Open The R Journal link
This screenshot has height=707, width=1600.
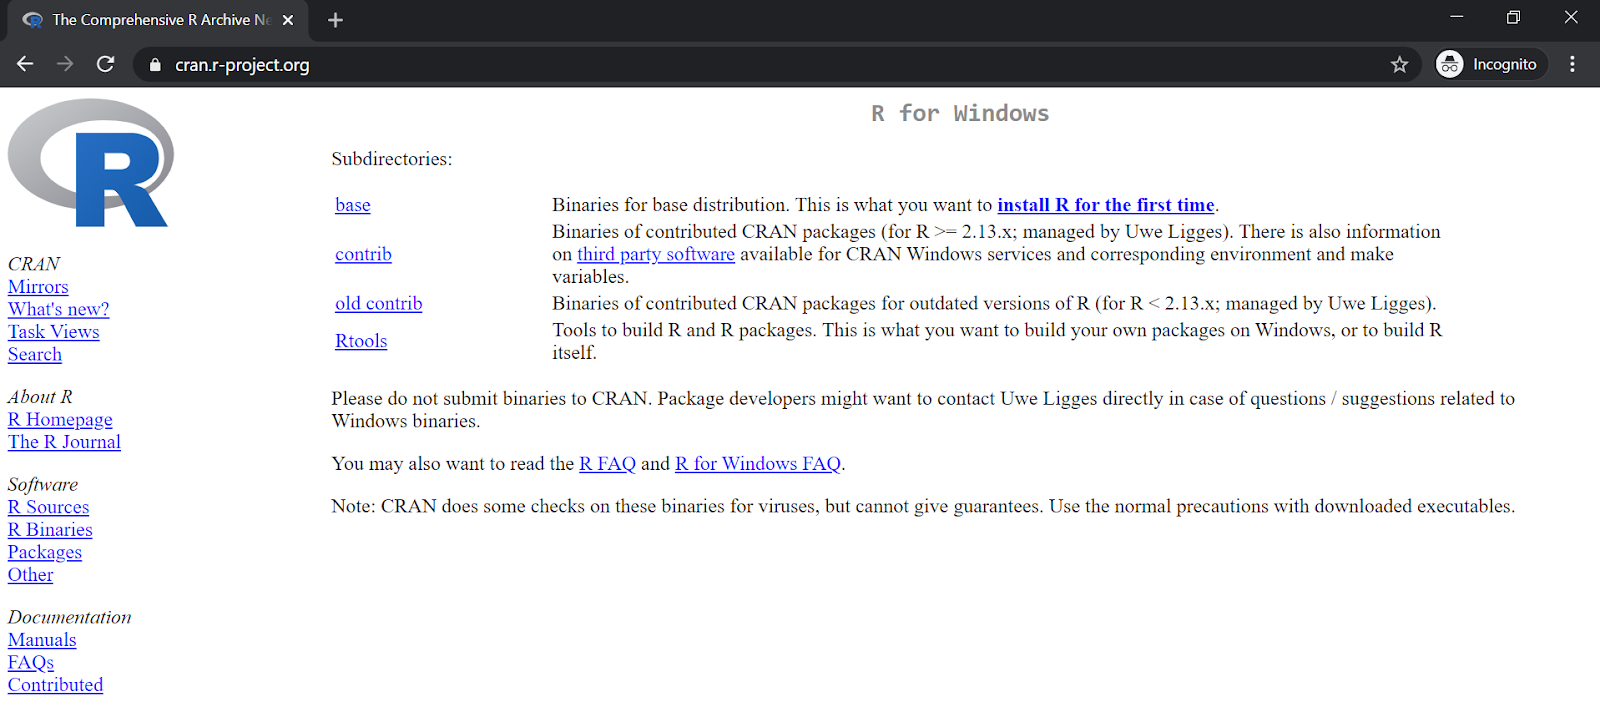(64, 442)
